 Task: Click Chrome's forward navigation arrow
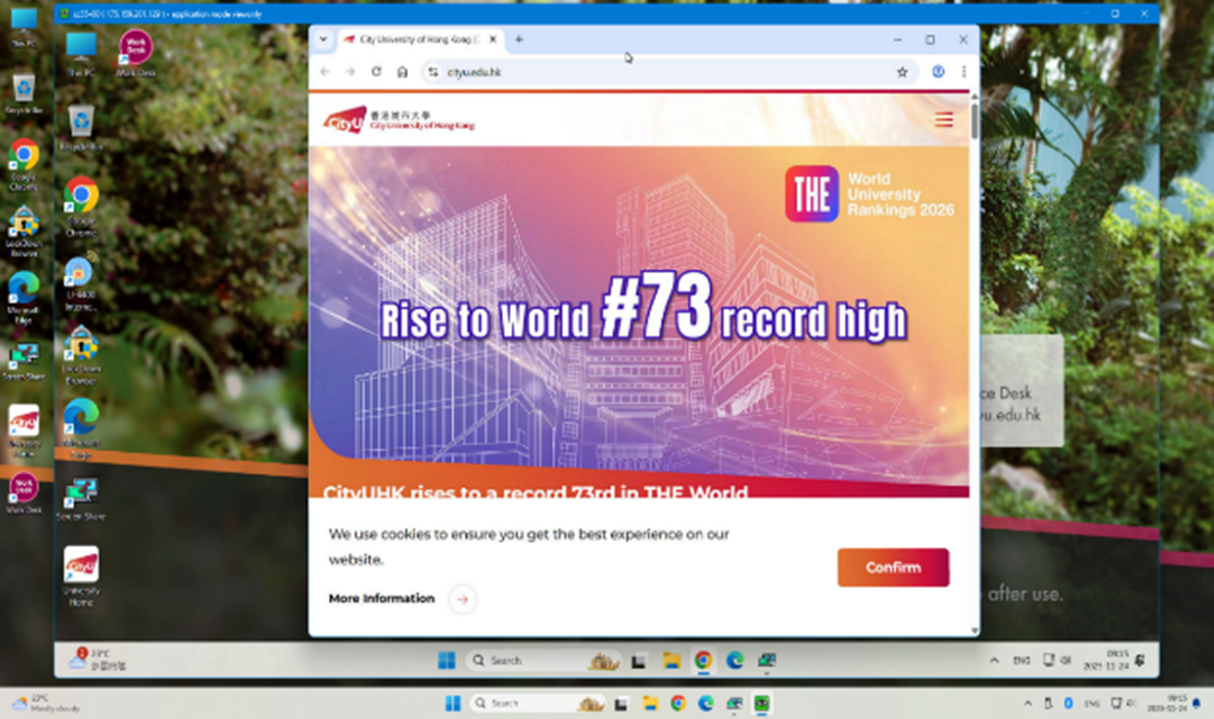pos(350,72)
